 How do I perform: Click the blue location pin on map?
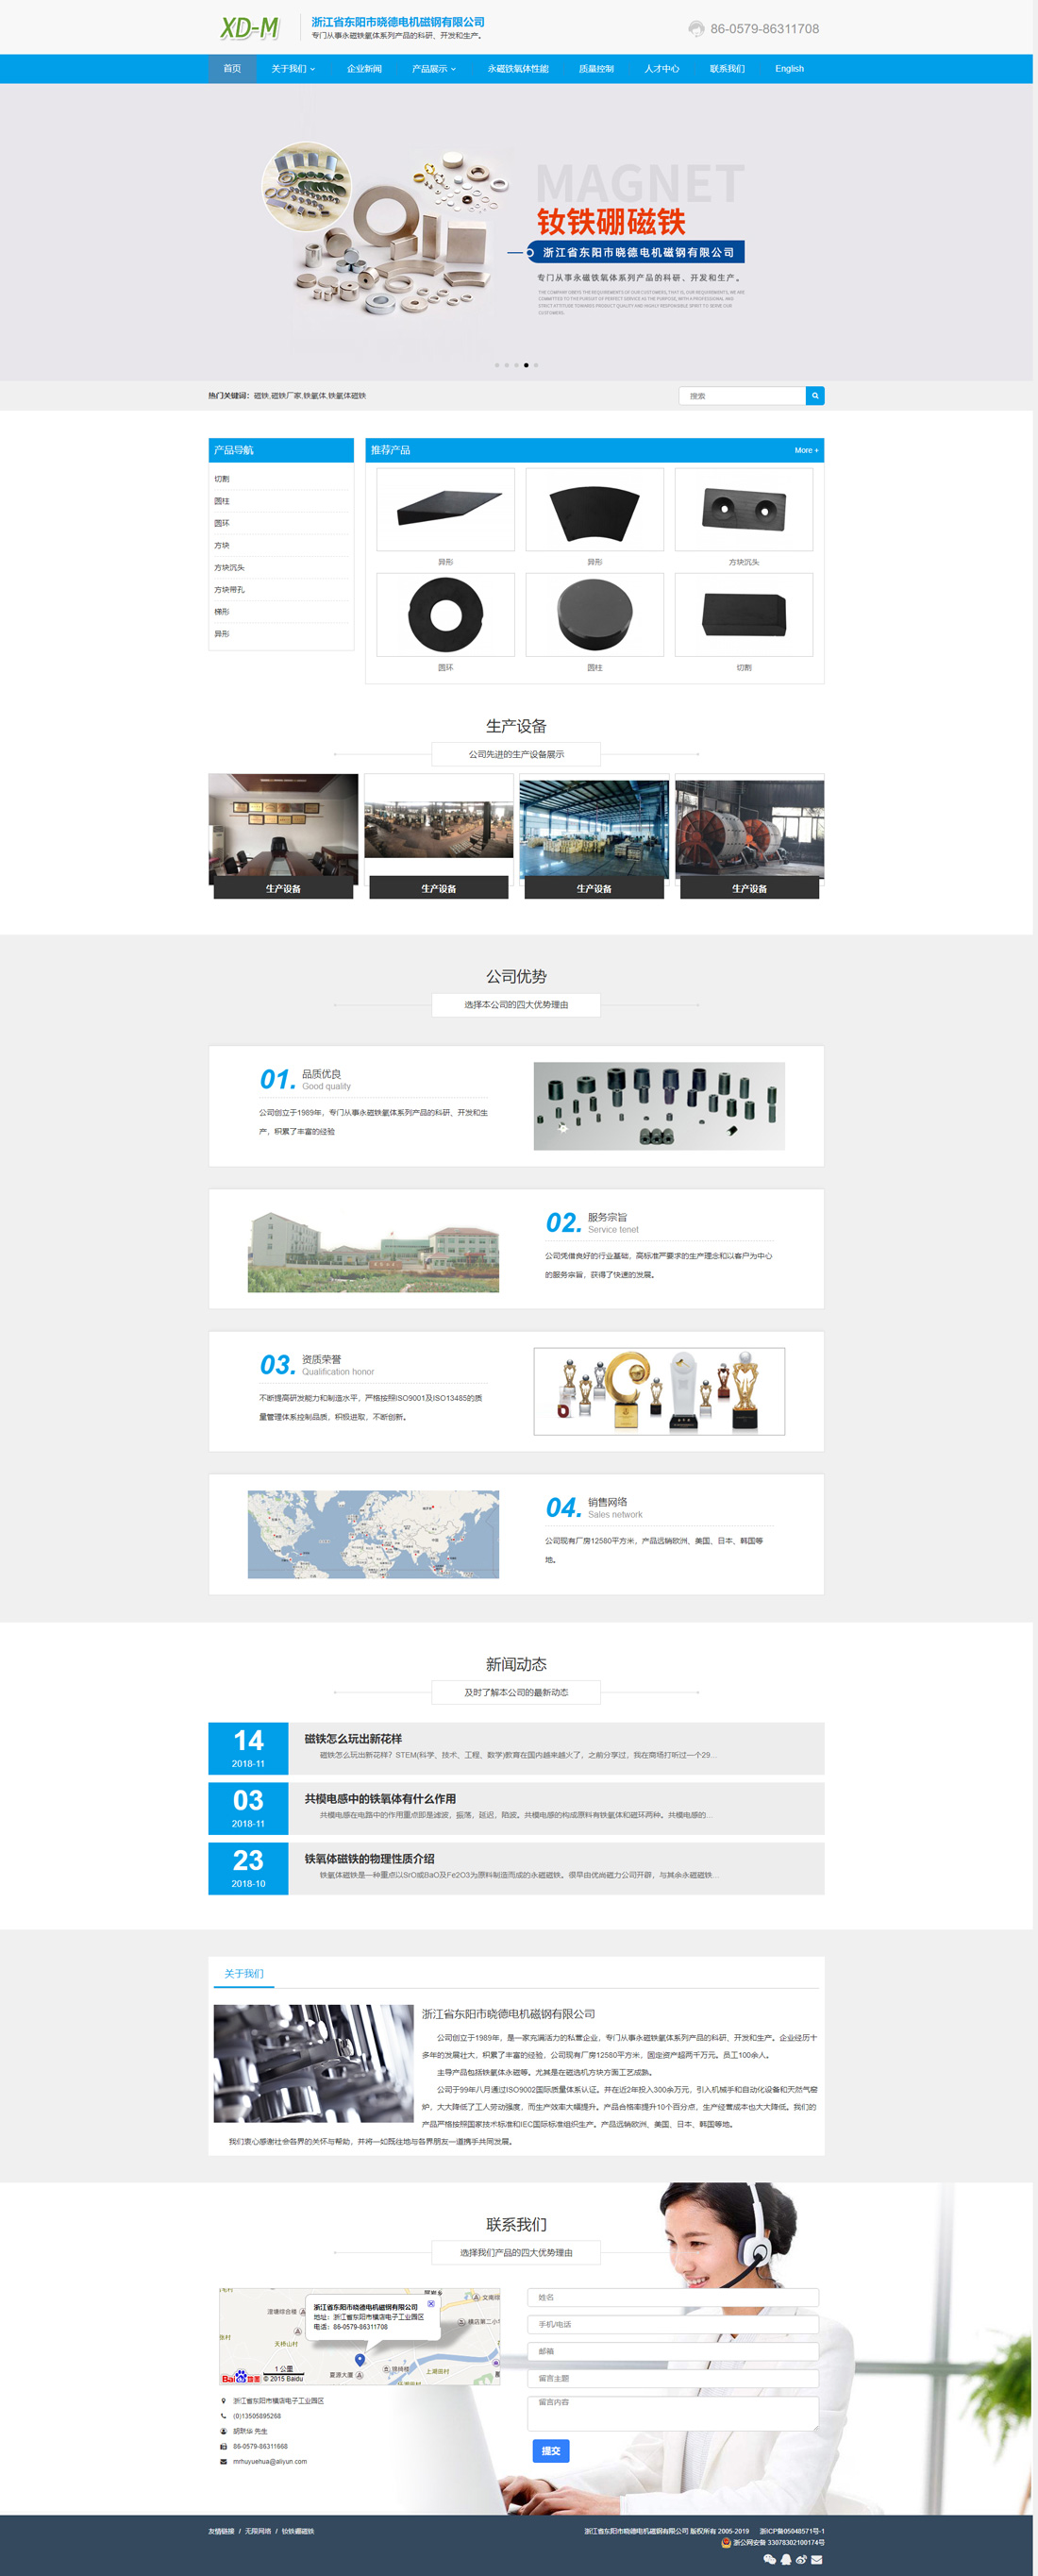pos(360,2360)
